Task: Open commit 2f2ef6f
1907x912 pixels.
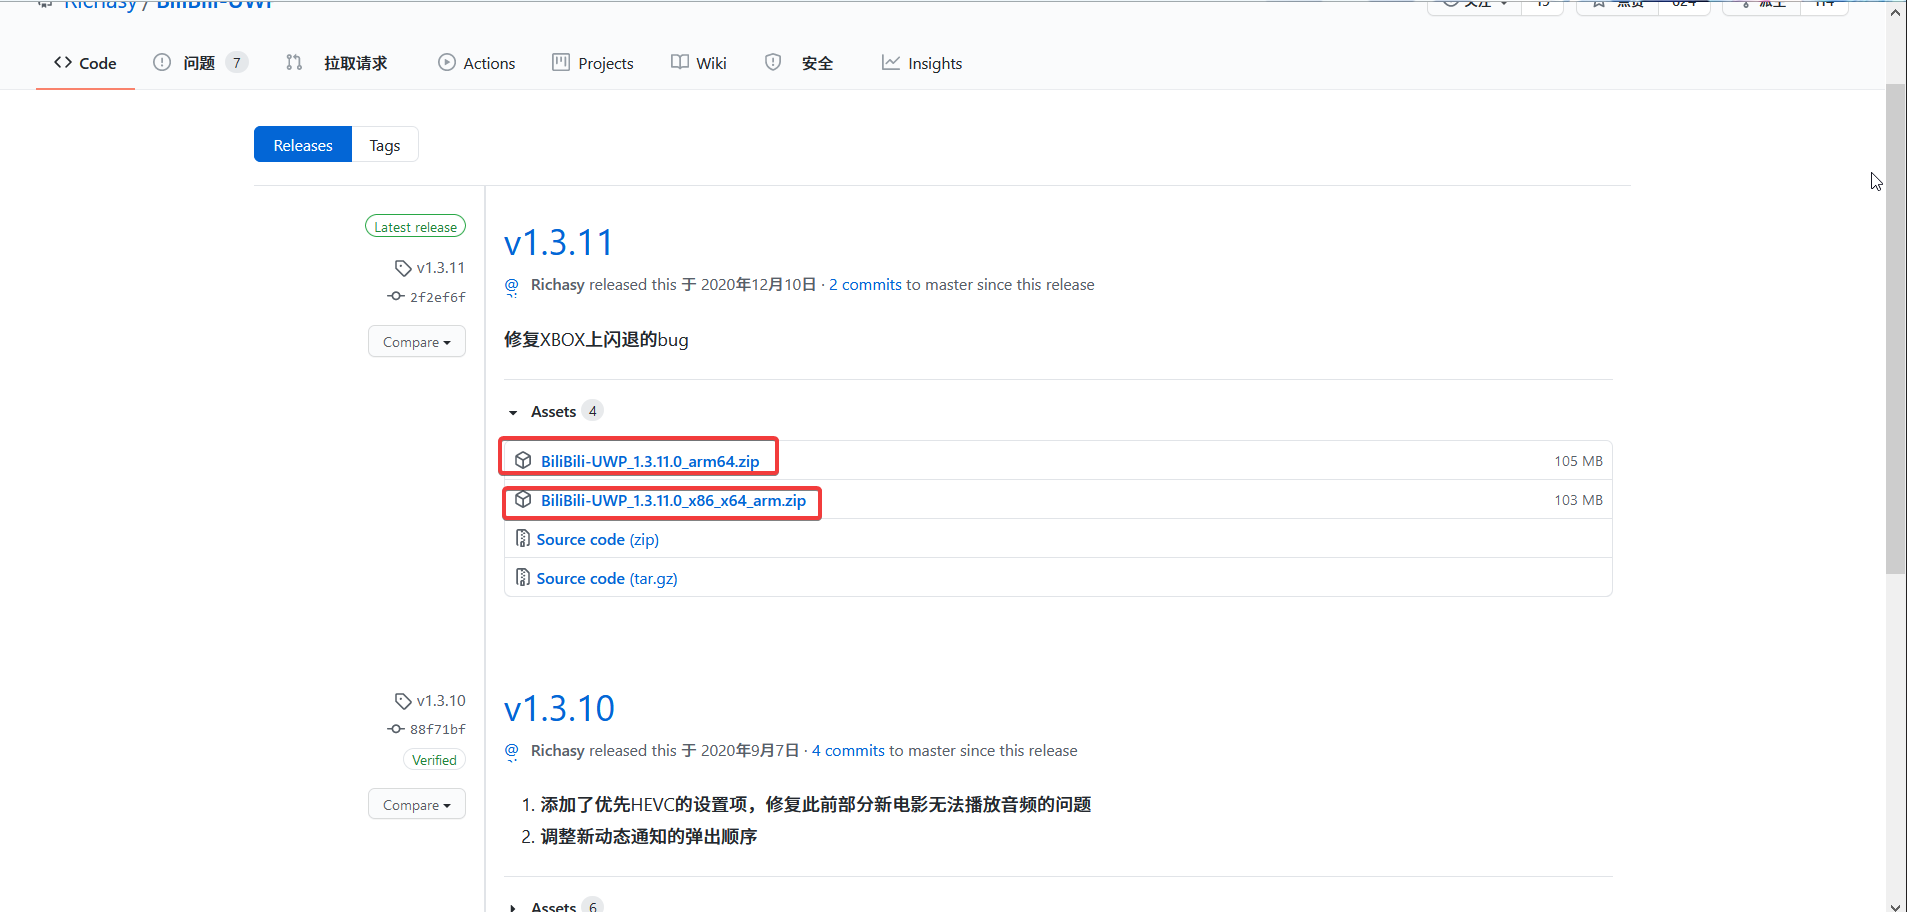Action: [438, 297]
